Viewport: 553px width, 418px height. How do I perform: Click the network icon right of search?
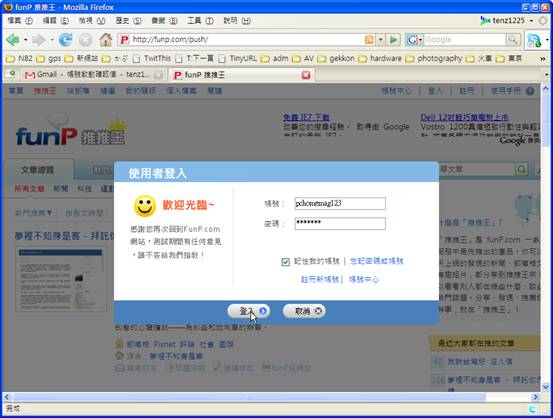pyautogui.click(x=534, y=40)
